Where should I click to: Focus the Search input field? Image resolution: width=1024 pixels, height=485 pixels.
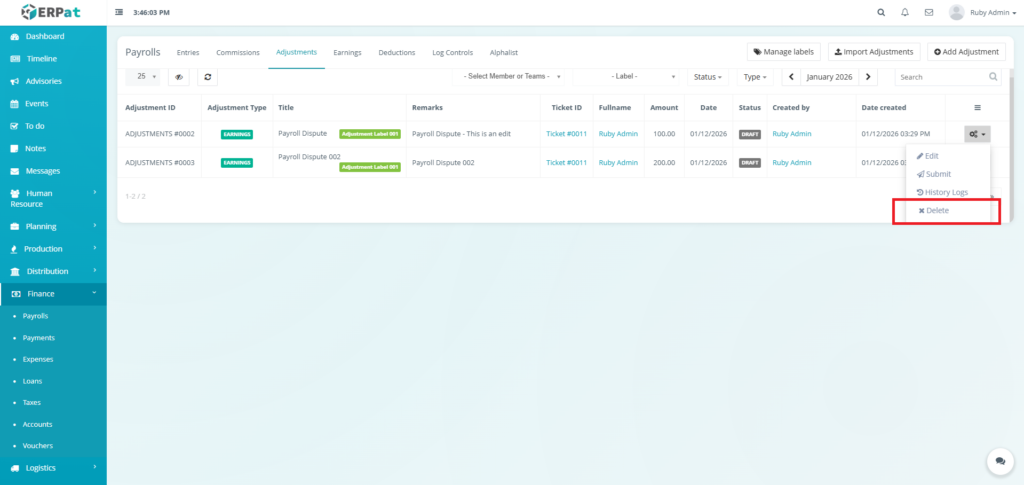tap(941, 77)
